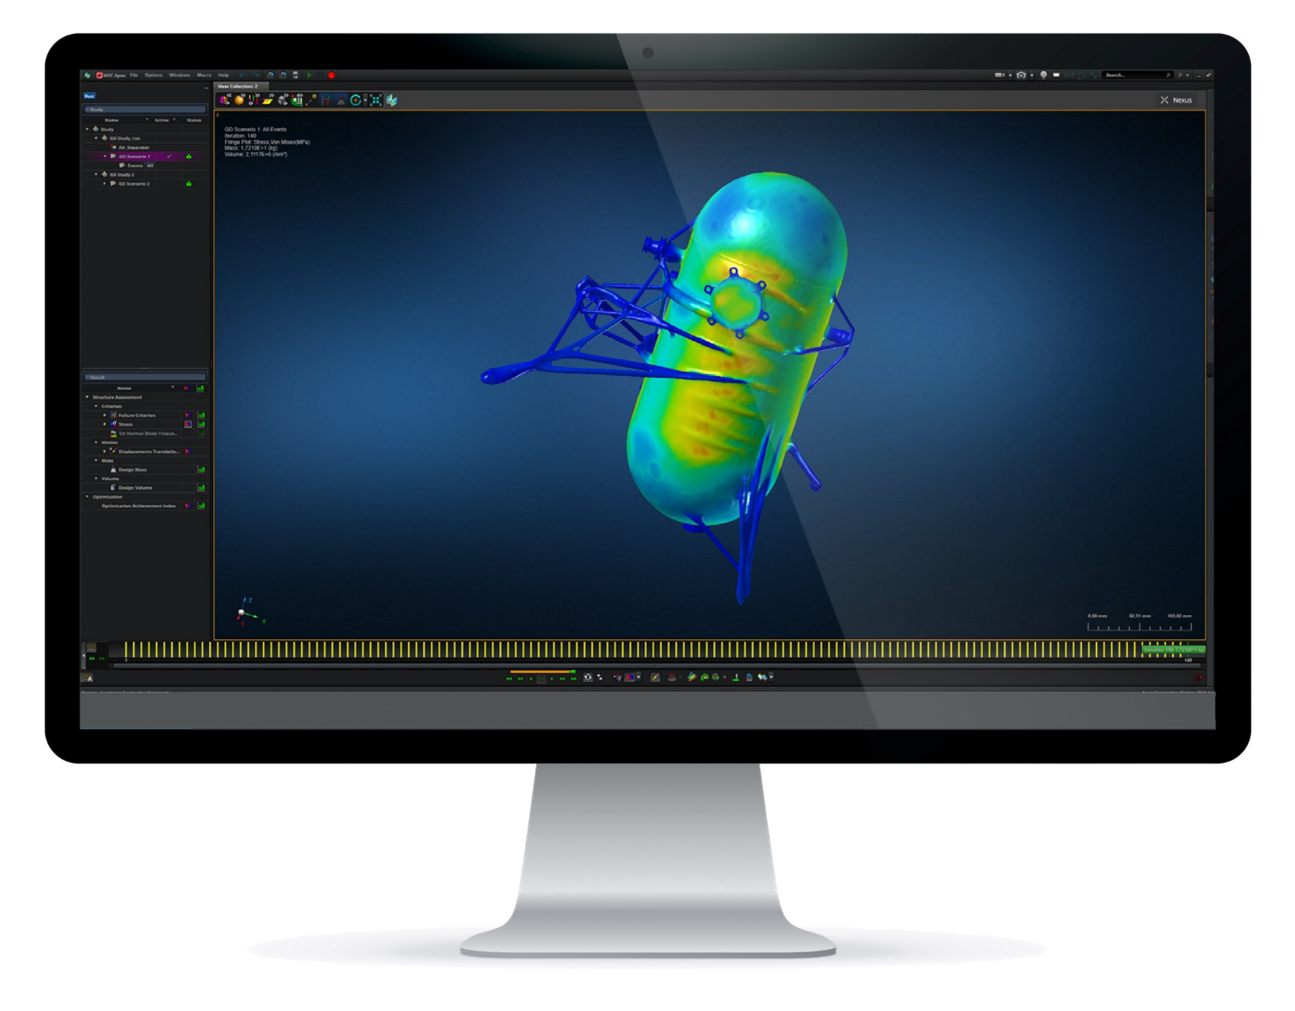Toggle the Active checkmark for GD Scenario 1

(169, 157)
